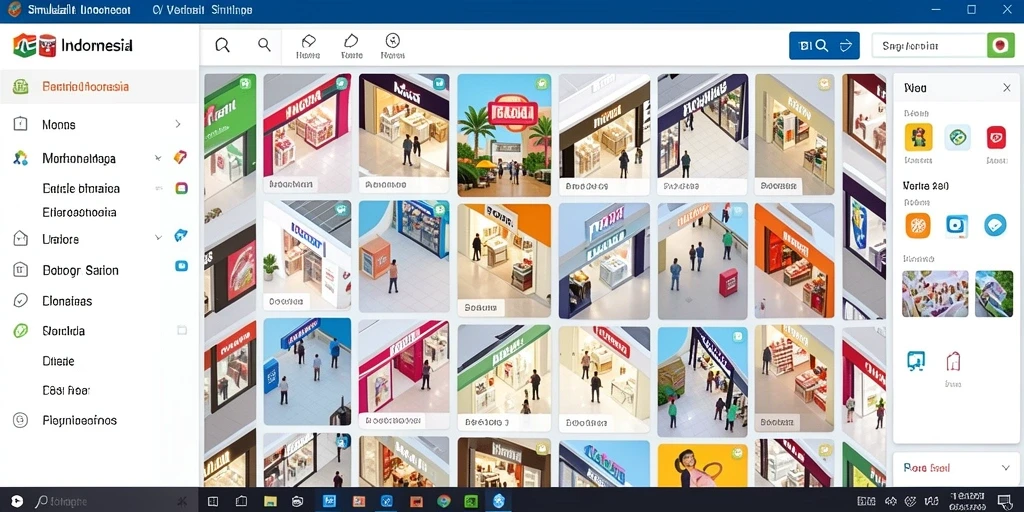Open the Dtiede sidebar sub-item

(58, 360)
